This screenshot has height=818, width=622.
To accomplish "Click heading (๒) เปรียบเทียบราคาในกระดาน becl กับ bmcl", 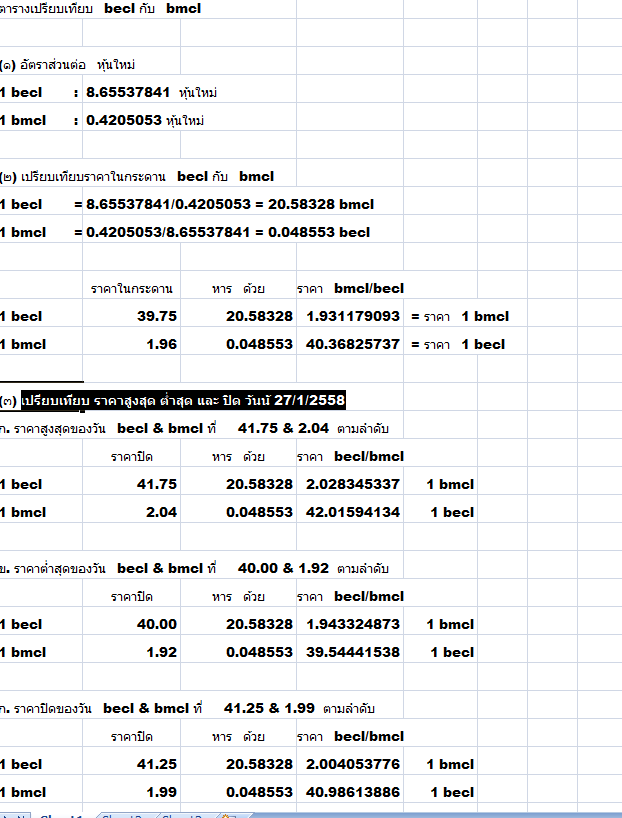I will (137, 177).
